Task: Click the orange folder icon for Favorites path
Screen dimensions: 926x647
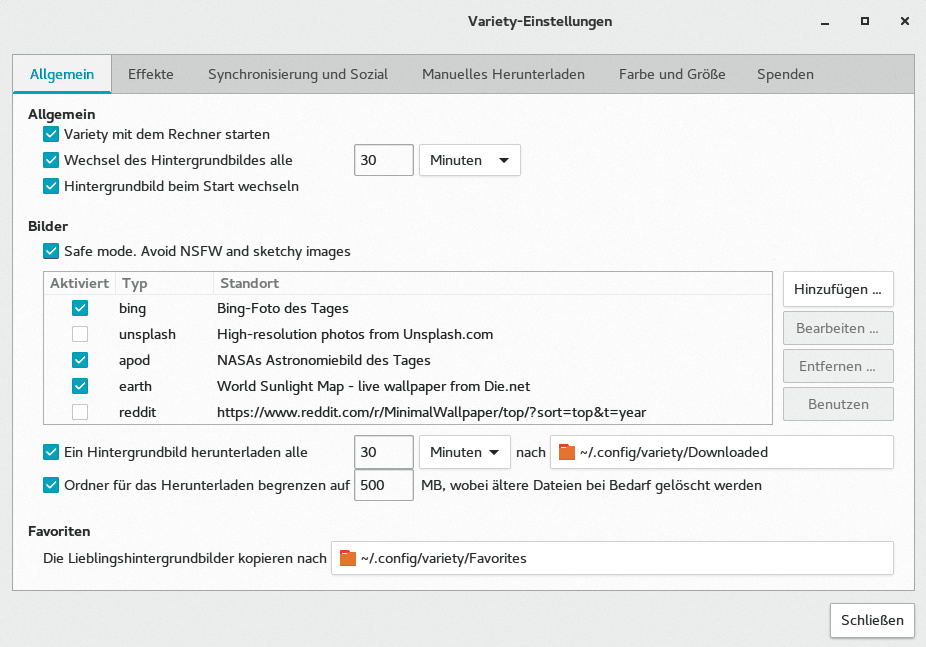Action: click(x=348, y=558)
